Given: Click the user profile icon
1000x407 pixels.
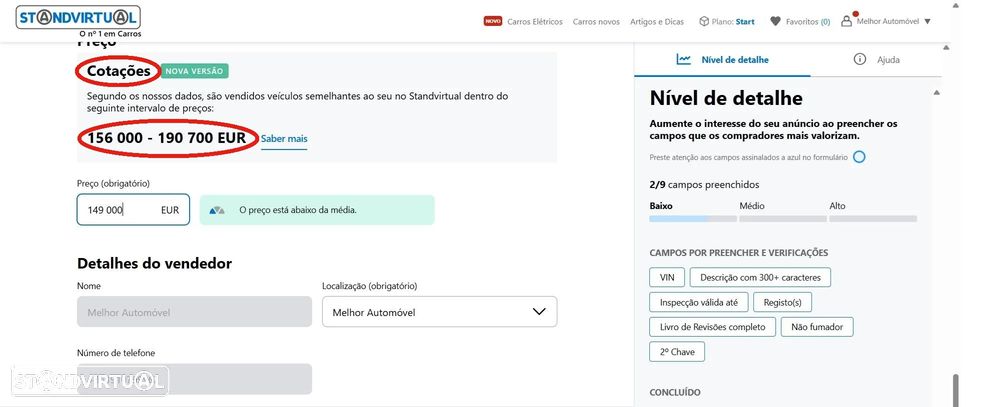Looking at the screenshot, I should click(847, 20).
